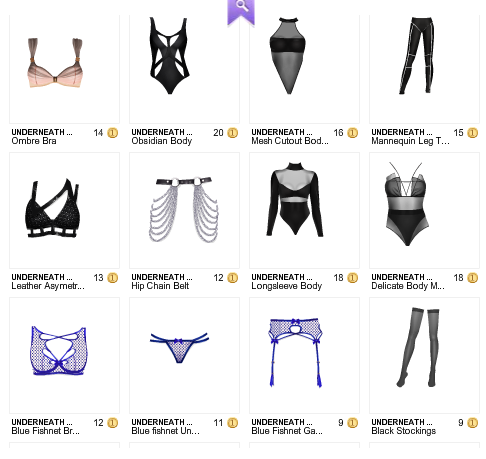Open the Obsidian Body item image
This screenshot has height=459, width=486.
click(185, 69)
